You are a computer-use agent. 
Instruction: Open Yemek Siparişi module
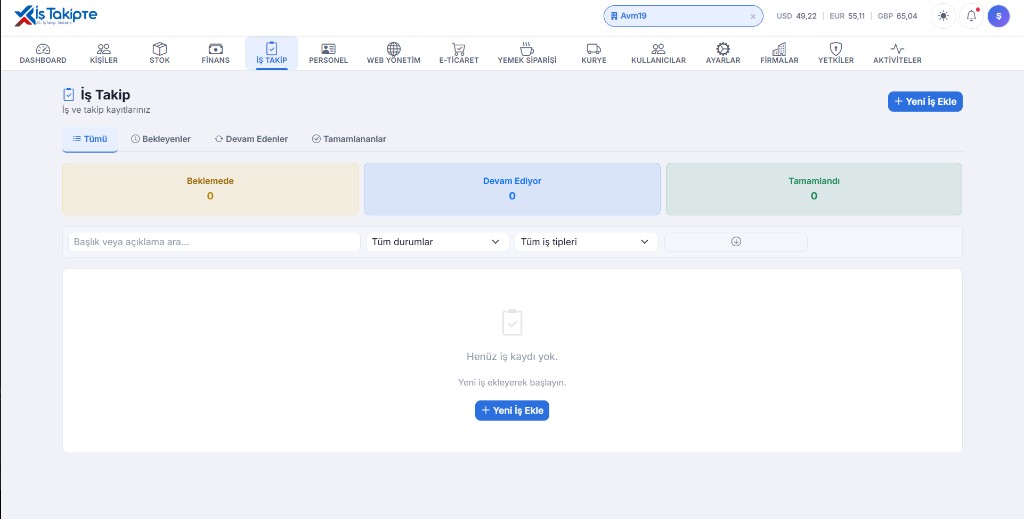[x=526, y=54]
